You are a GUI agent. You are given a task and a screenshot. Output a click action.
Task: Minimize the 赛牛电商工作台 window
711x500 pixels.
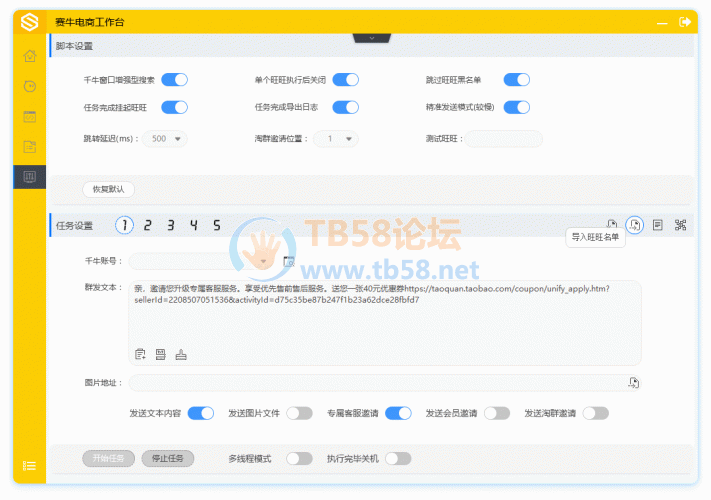click(662, 23)
